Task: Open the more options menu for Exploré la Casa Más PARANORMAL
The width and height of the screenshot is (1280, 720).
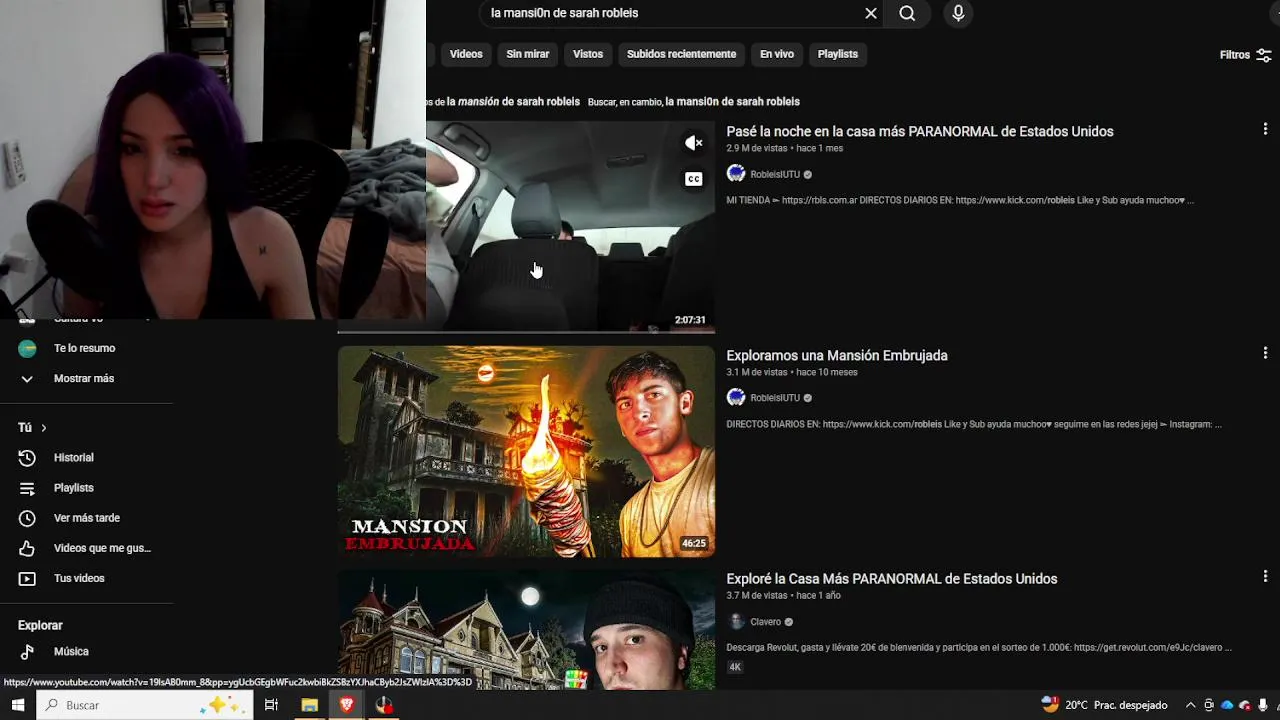Action: click(x=1265, y=576)
